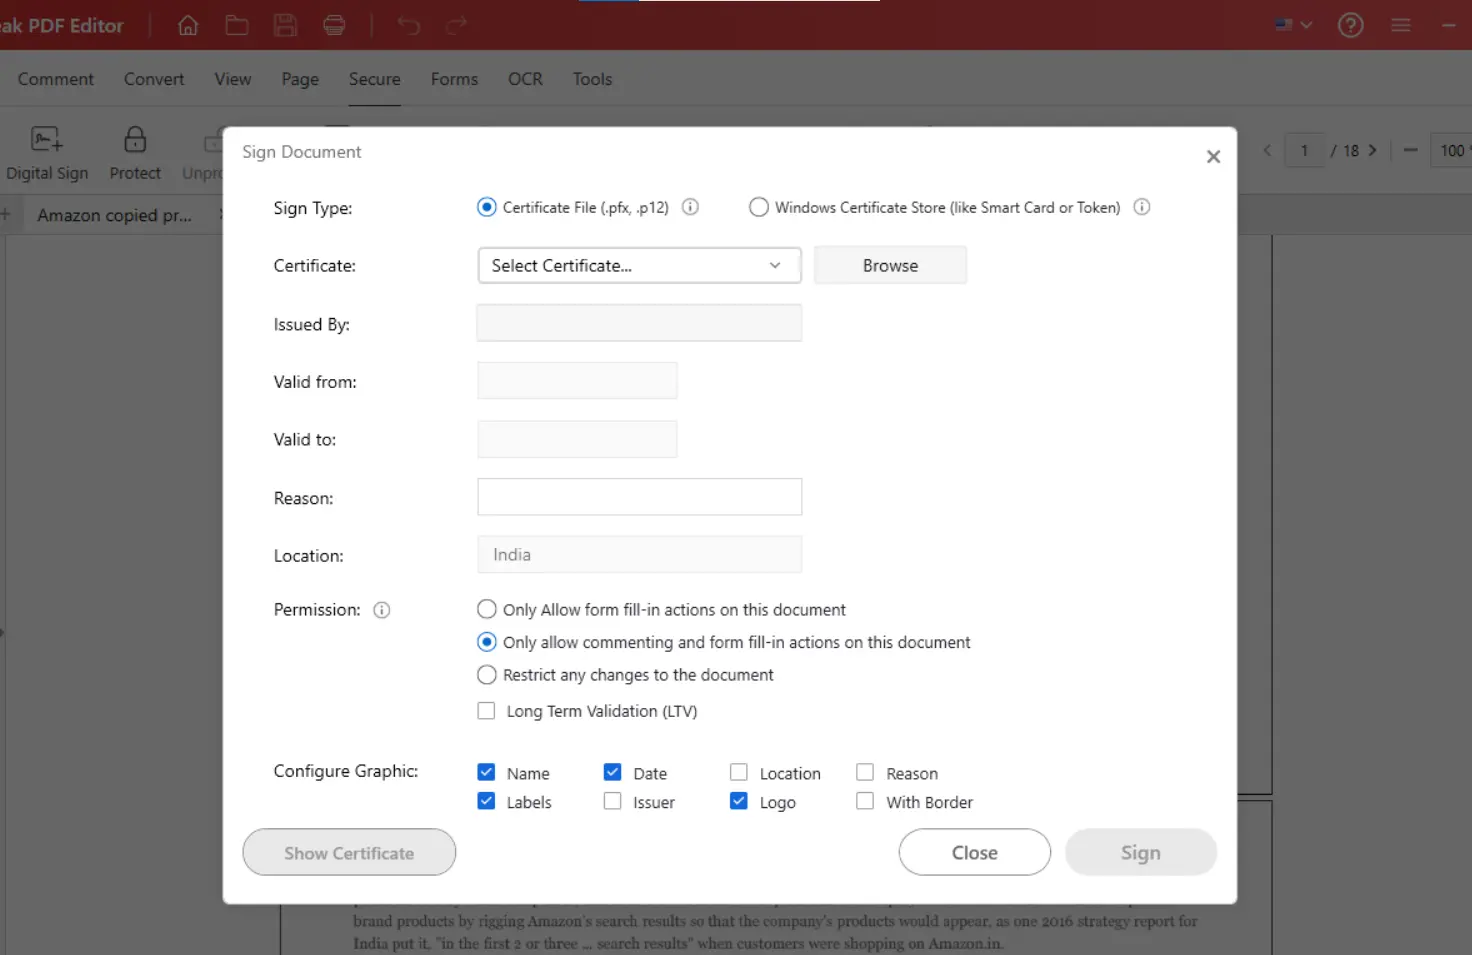Click the Issued By field

pos(639,323)
